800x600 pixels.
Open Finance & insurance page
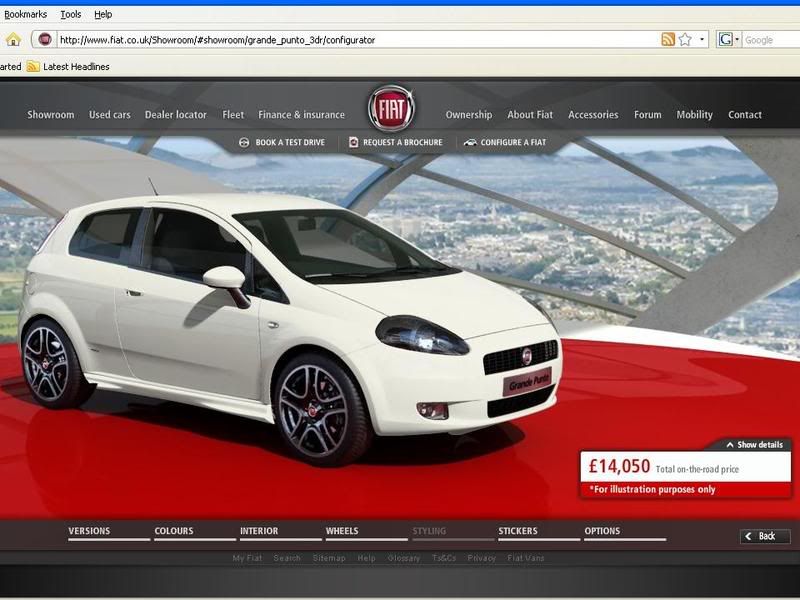tap(302, 115)
